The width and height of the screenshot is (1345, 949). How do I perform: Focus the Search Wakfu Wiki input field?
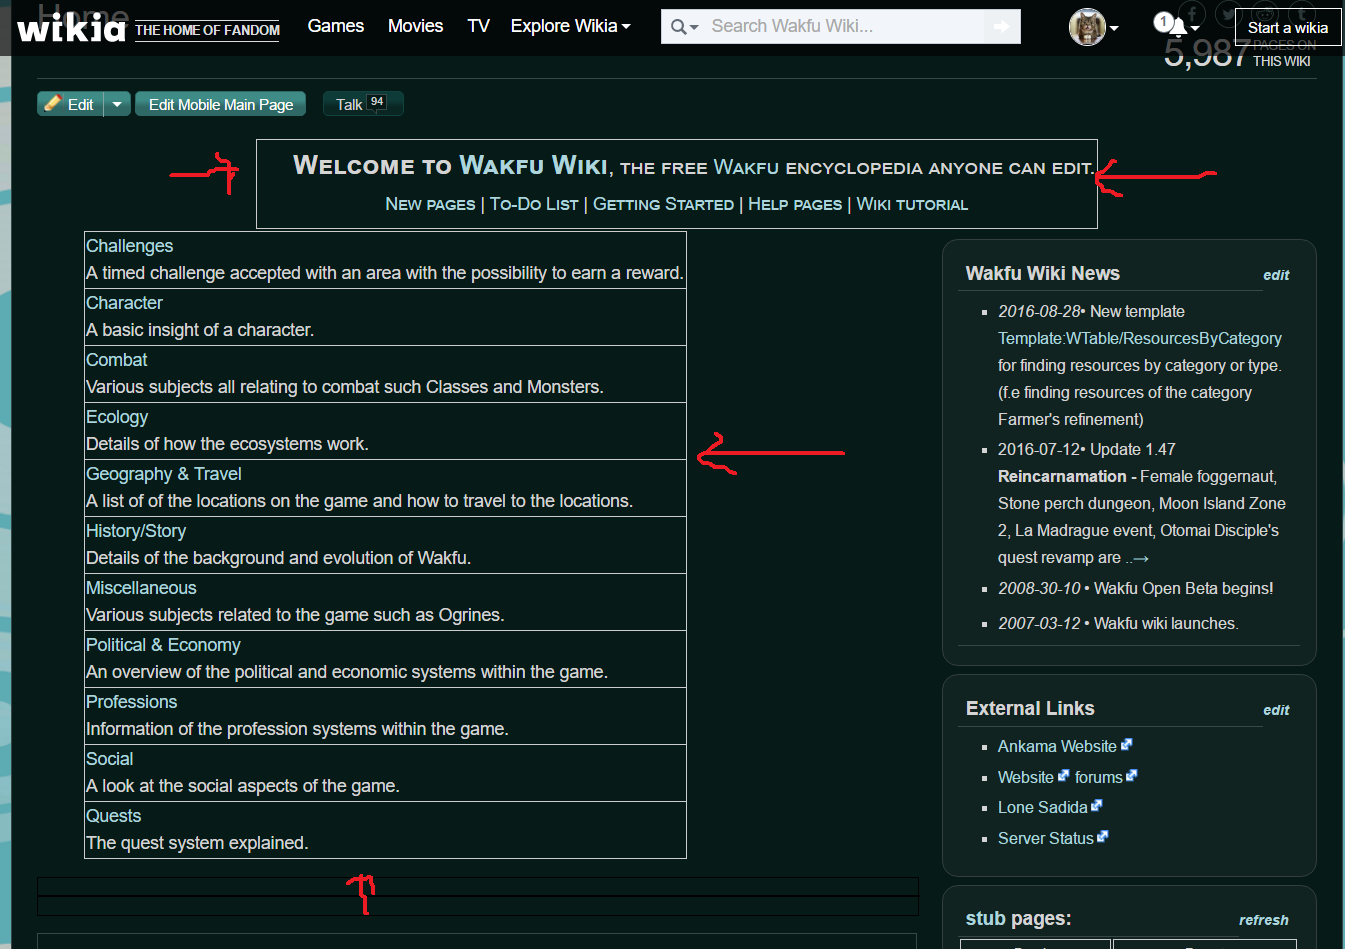tap(840, 27)
